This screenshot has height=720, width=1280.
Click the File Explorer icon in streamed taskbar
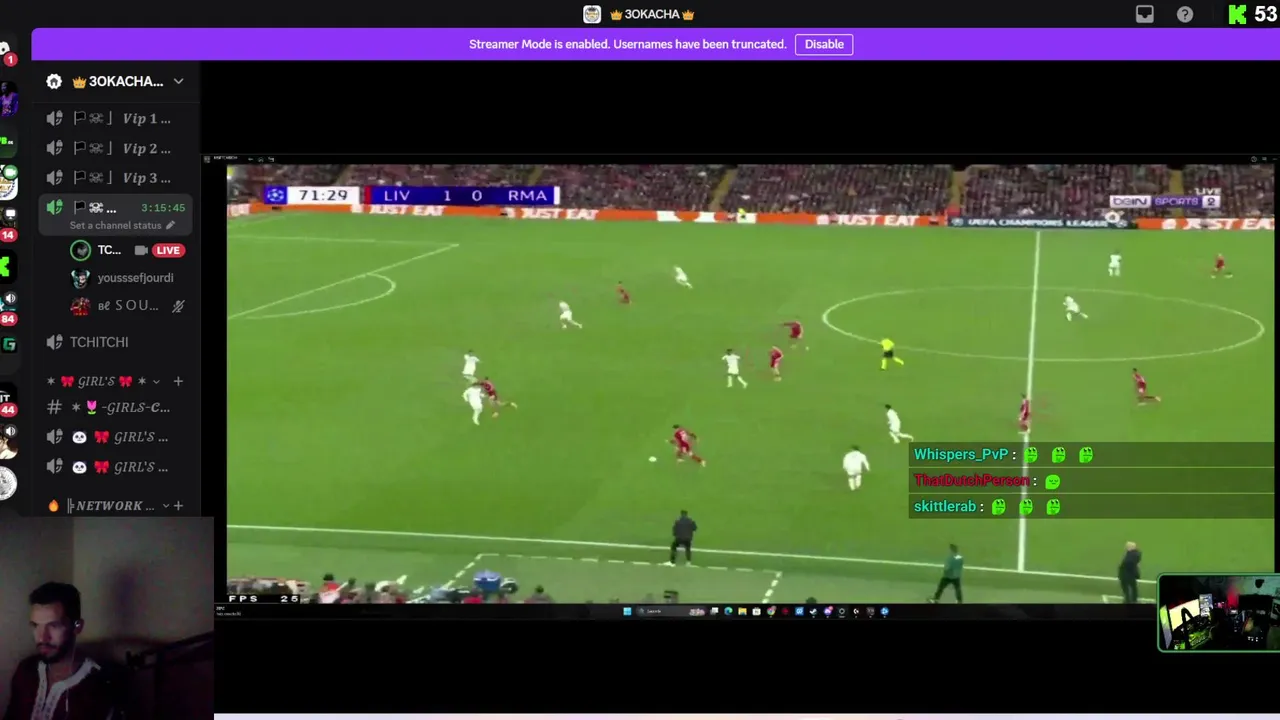pos(742,611)
